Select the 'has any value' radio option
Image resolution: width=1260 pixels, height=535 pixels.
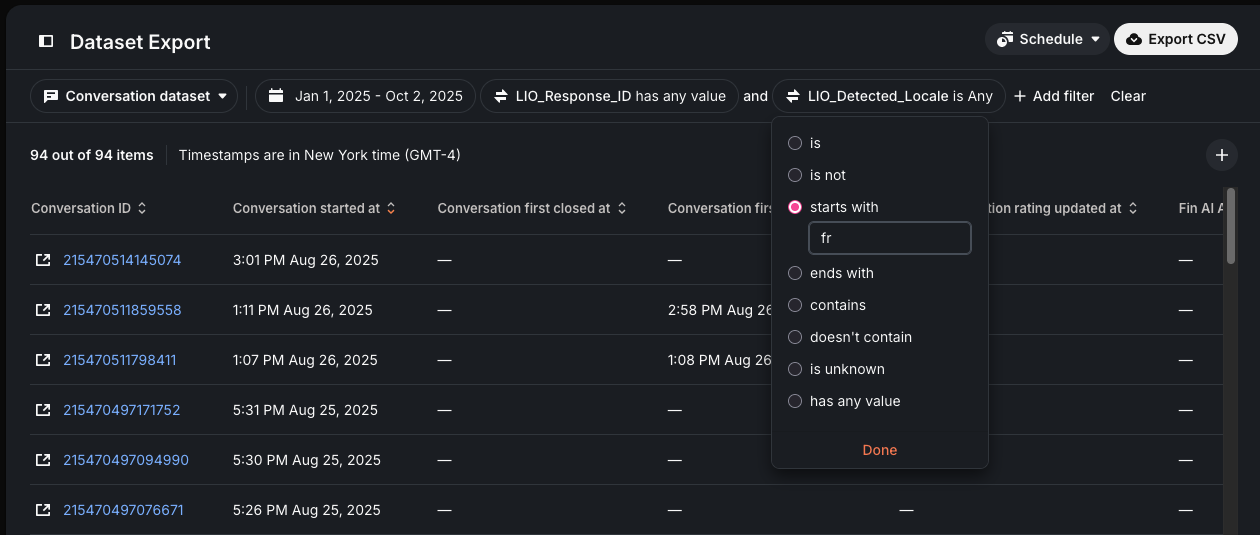click(x=795, y=401)
